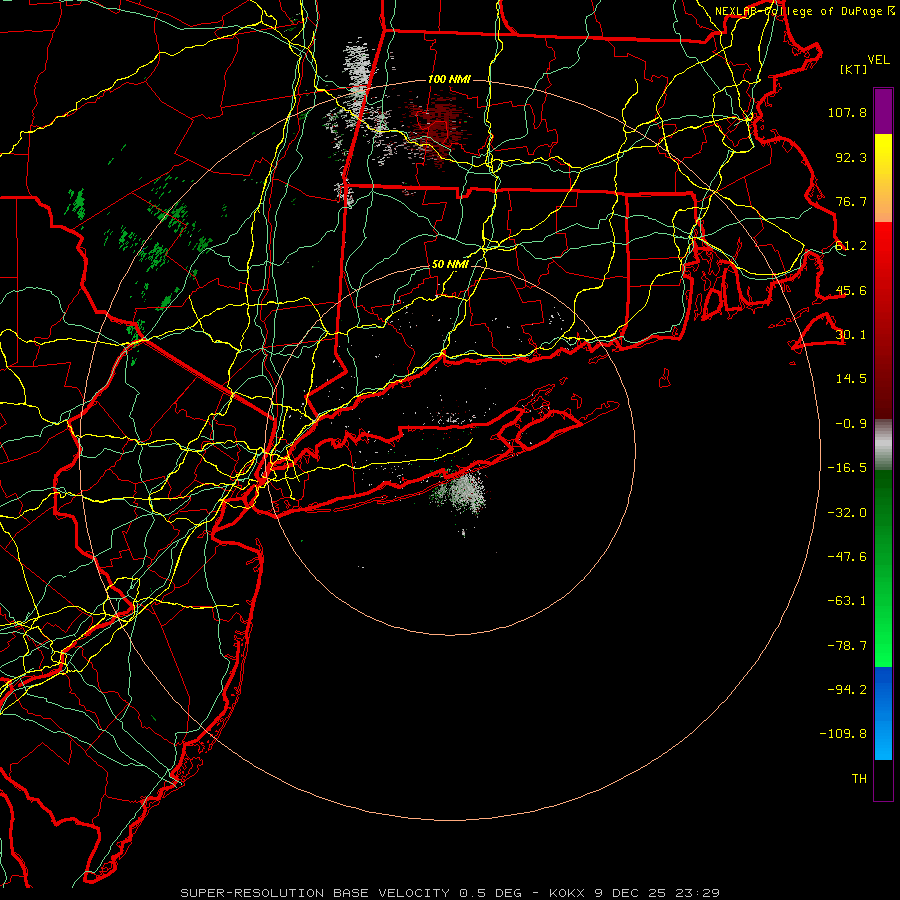This screenshot has height=900, width=900.
Task: Click the 61.2 legend value
Action: (851, 246)
